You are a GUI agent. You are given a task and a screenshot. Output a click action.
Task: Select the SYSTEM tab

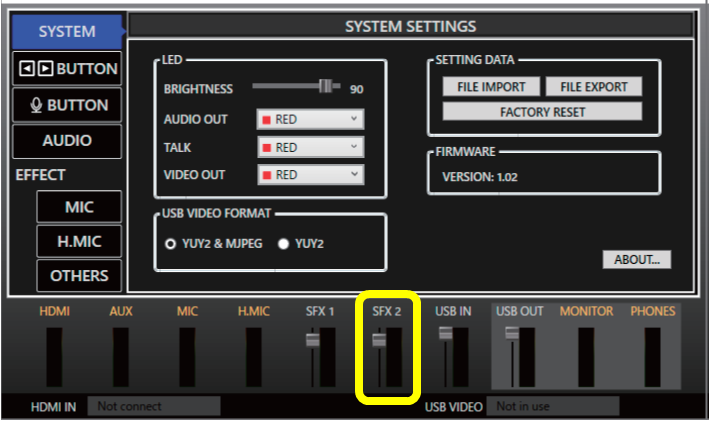point(67,32)
